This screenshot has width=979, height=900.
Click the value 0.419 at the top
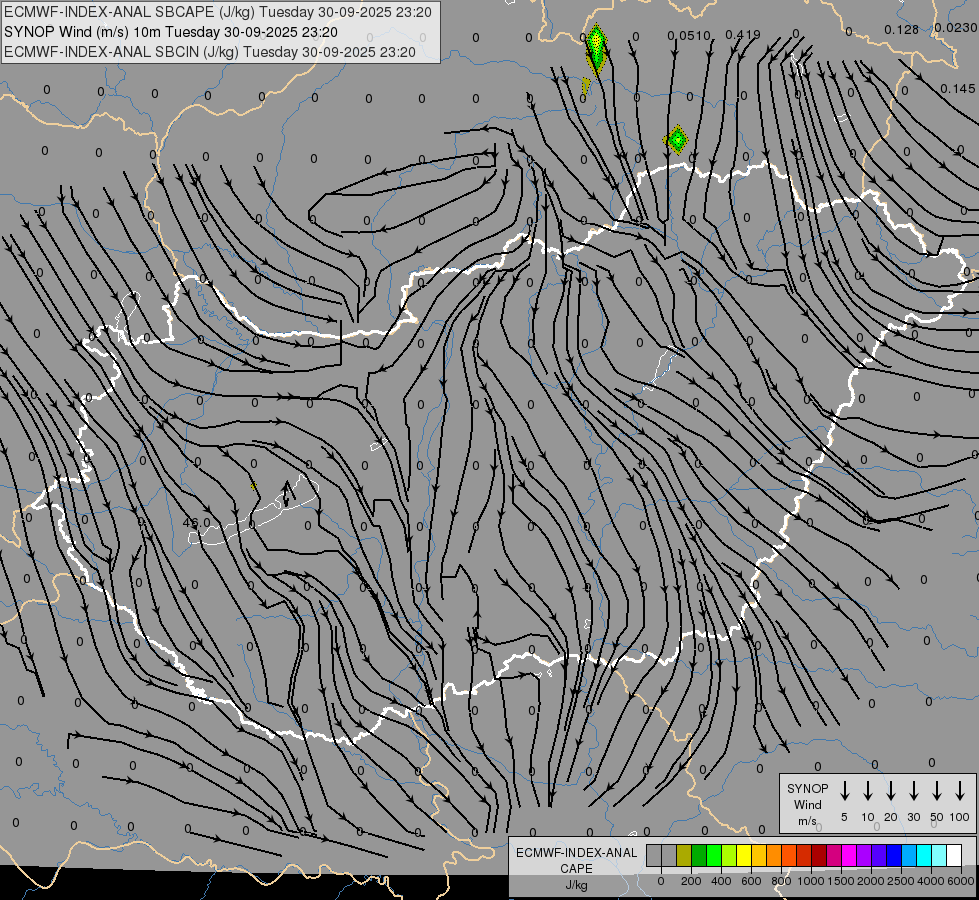tap(743, 35)
